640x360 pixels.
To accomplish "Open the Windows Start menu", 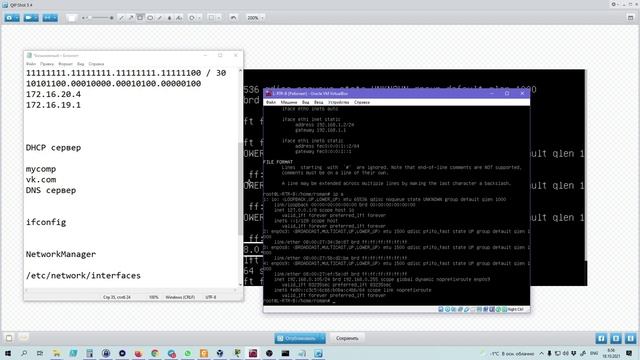I will [x=7, y=353].
